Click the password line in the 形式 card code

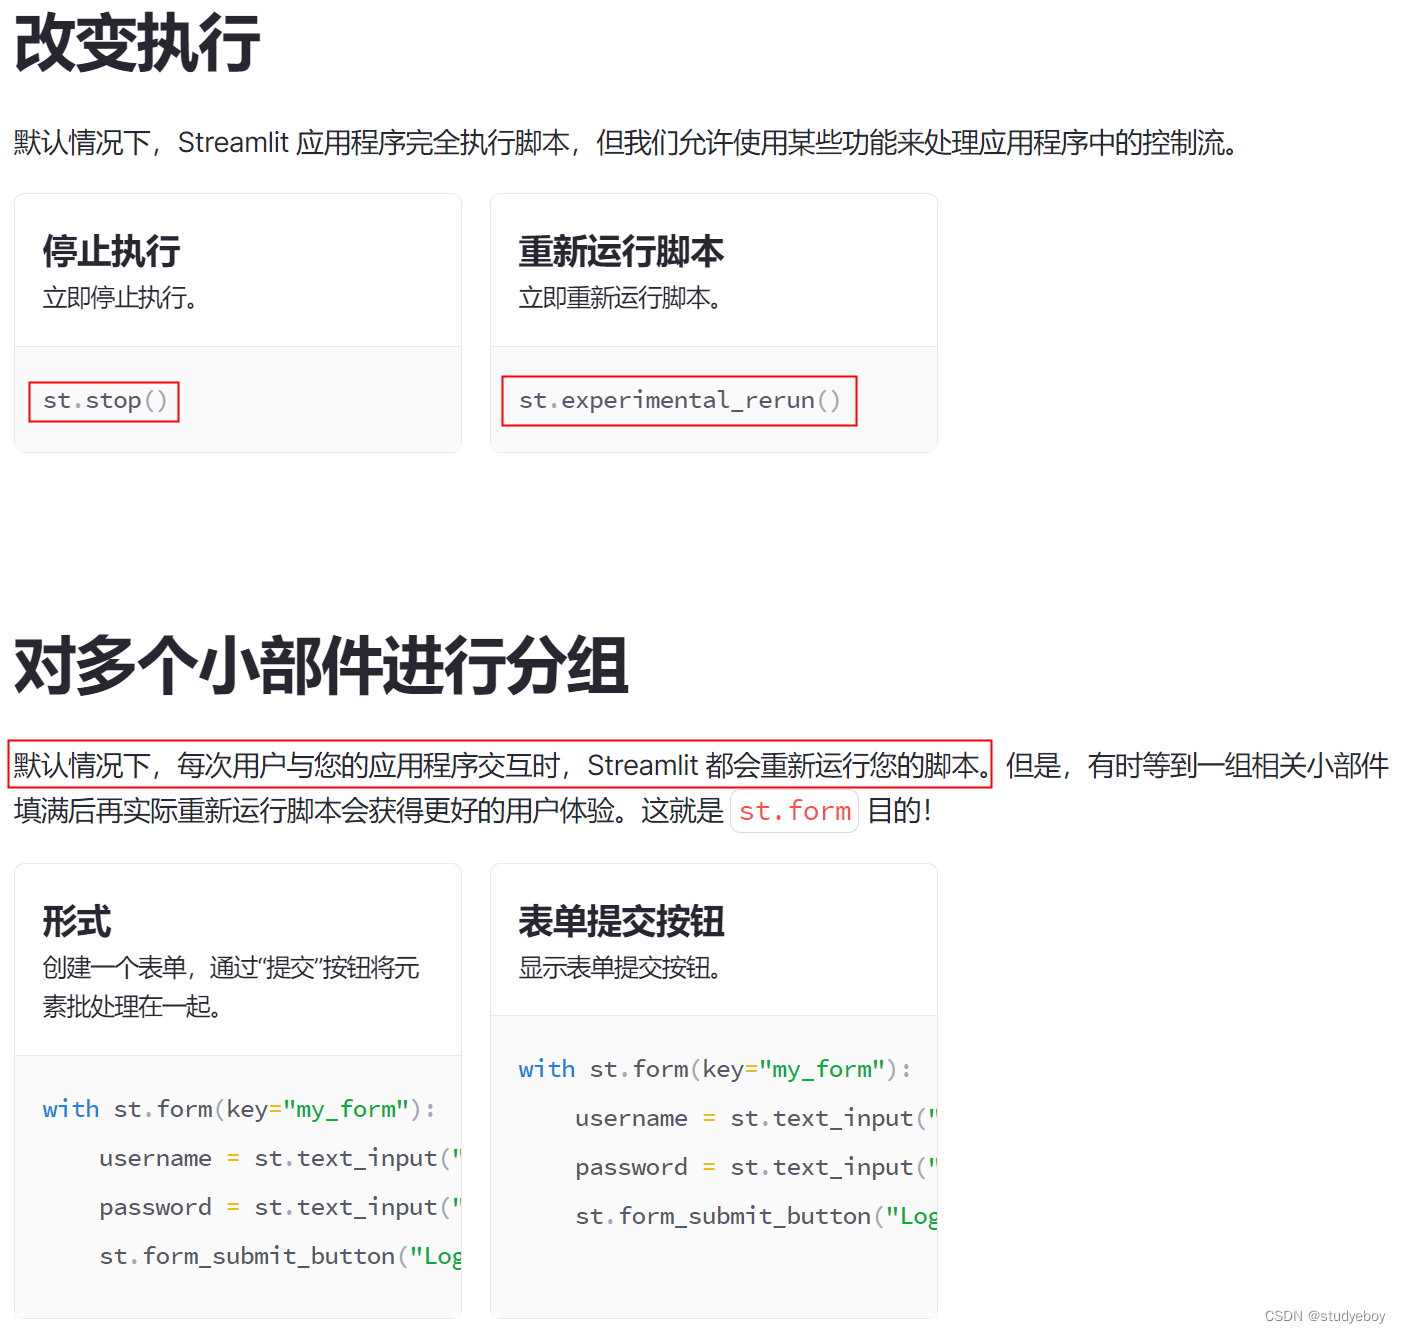click(280, 1207)
